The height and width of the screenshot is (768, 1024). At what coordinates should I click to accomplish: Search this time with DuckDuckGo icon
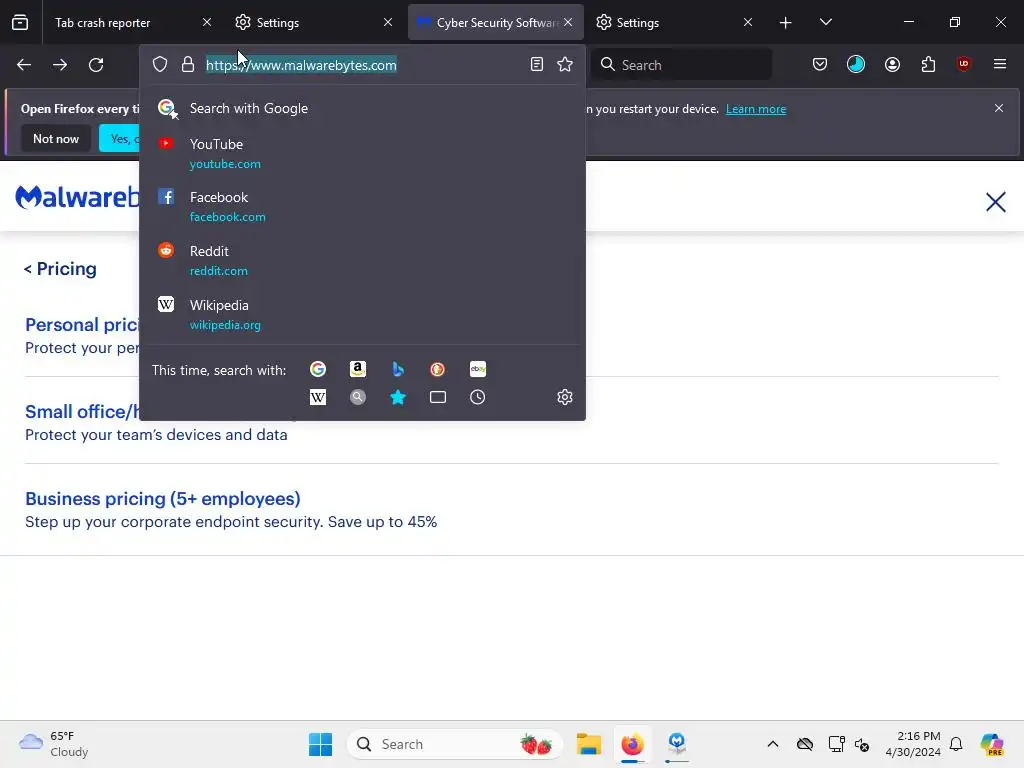(438, 370)
